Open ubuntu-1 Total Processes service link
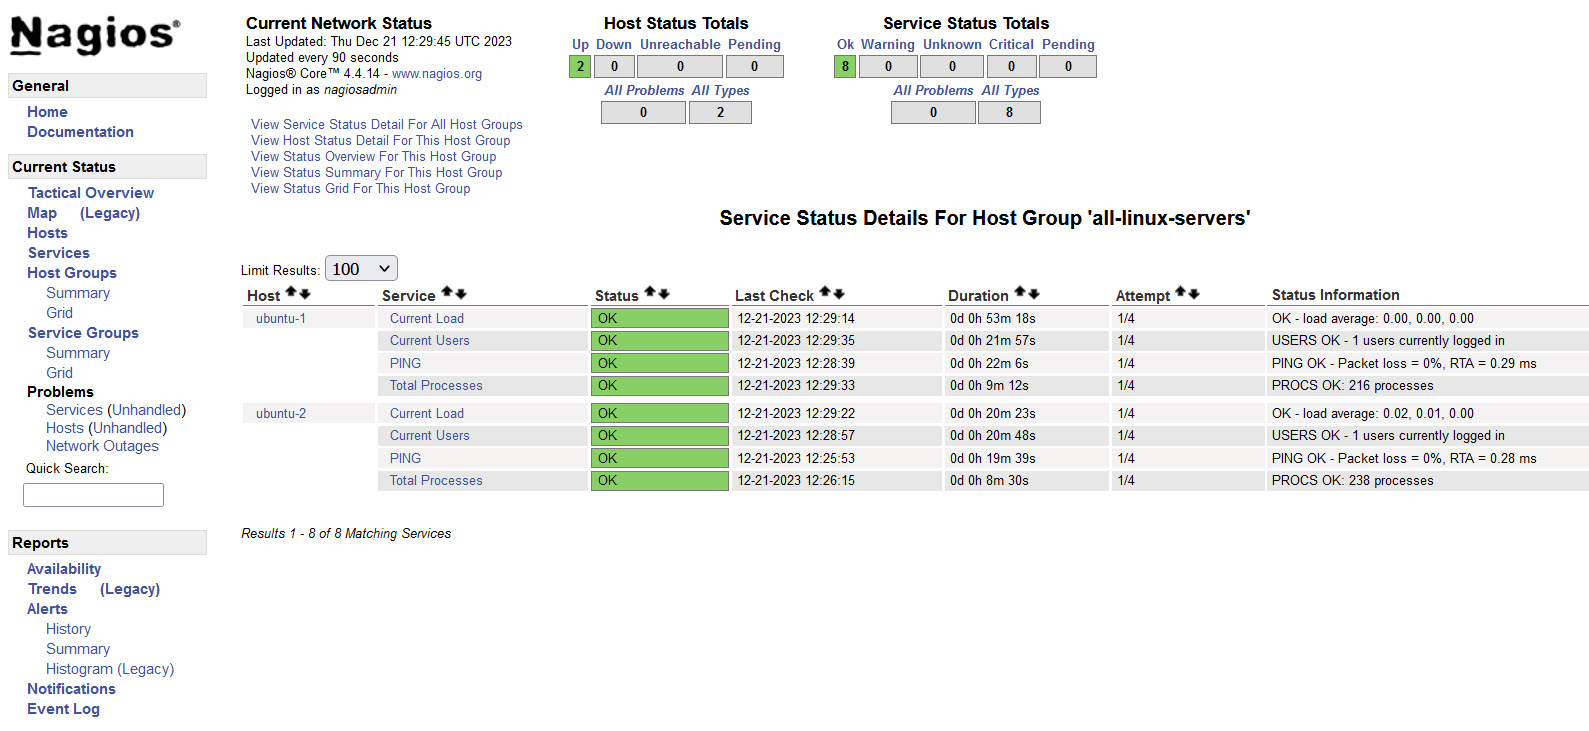The height and width of the screenshot is (731, 1589). [436, 386]
